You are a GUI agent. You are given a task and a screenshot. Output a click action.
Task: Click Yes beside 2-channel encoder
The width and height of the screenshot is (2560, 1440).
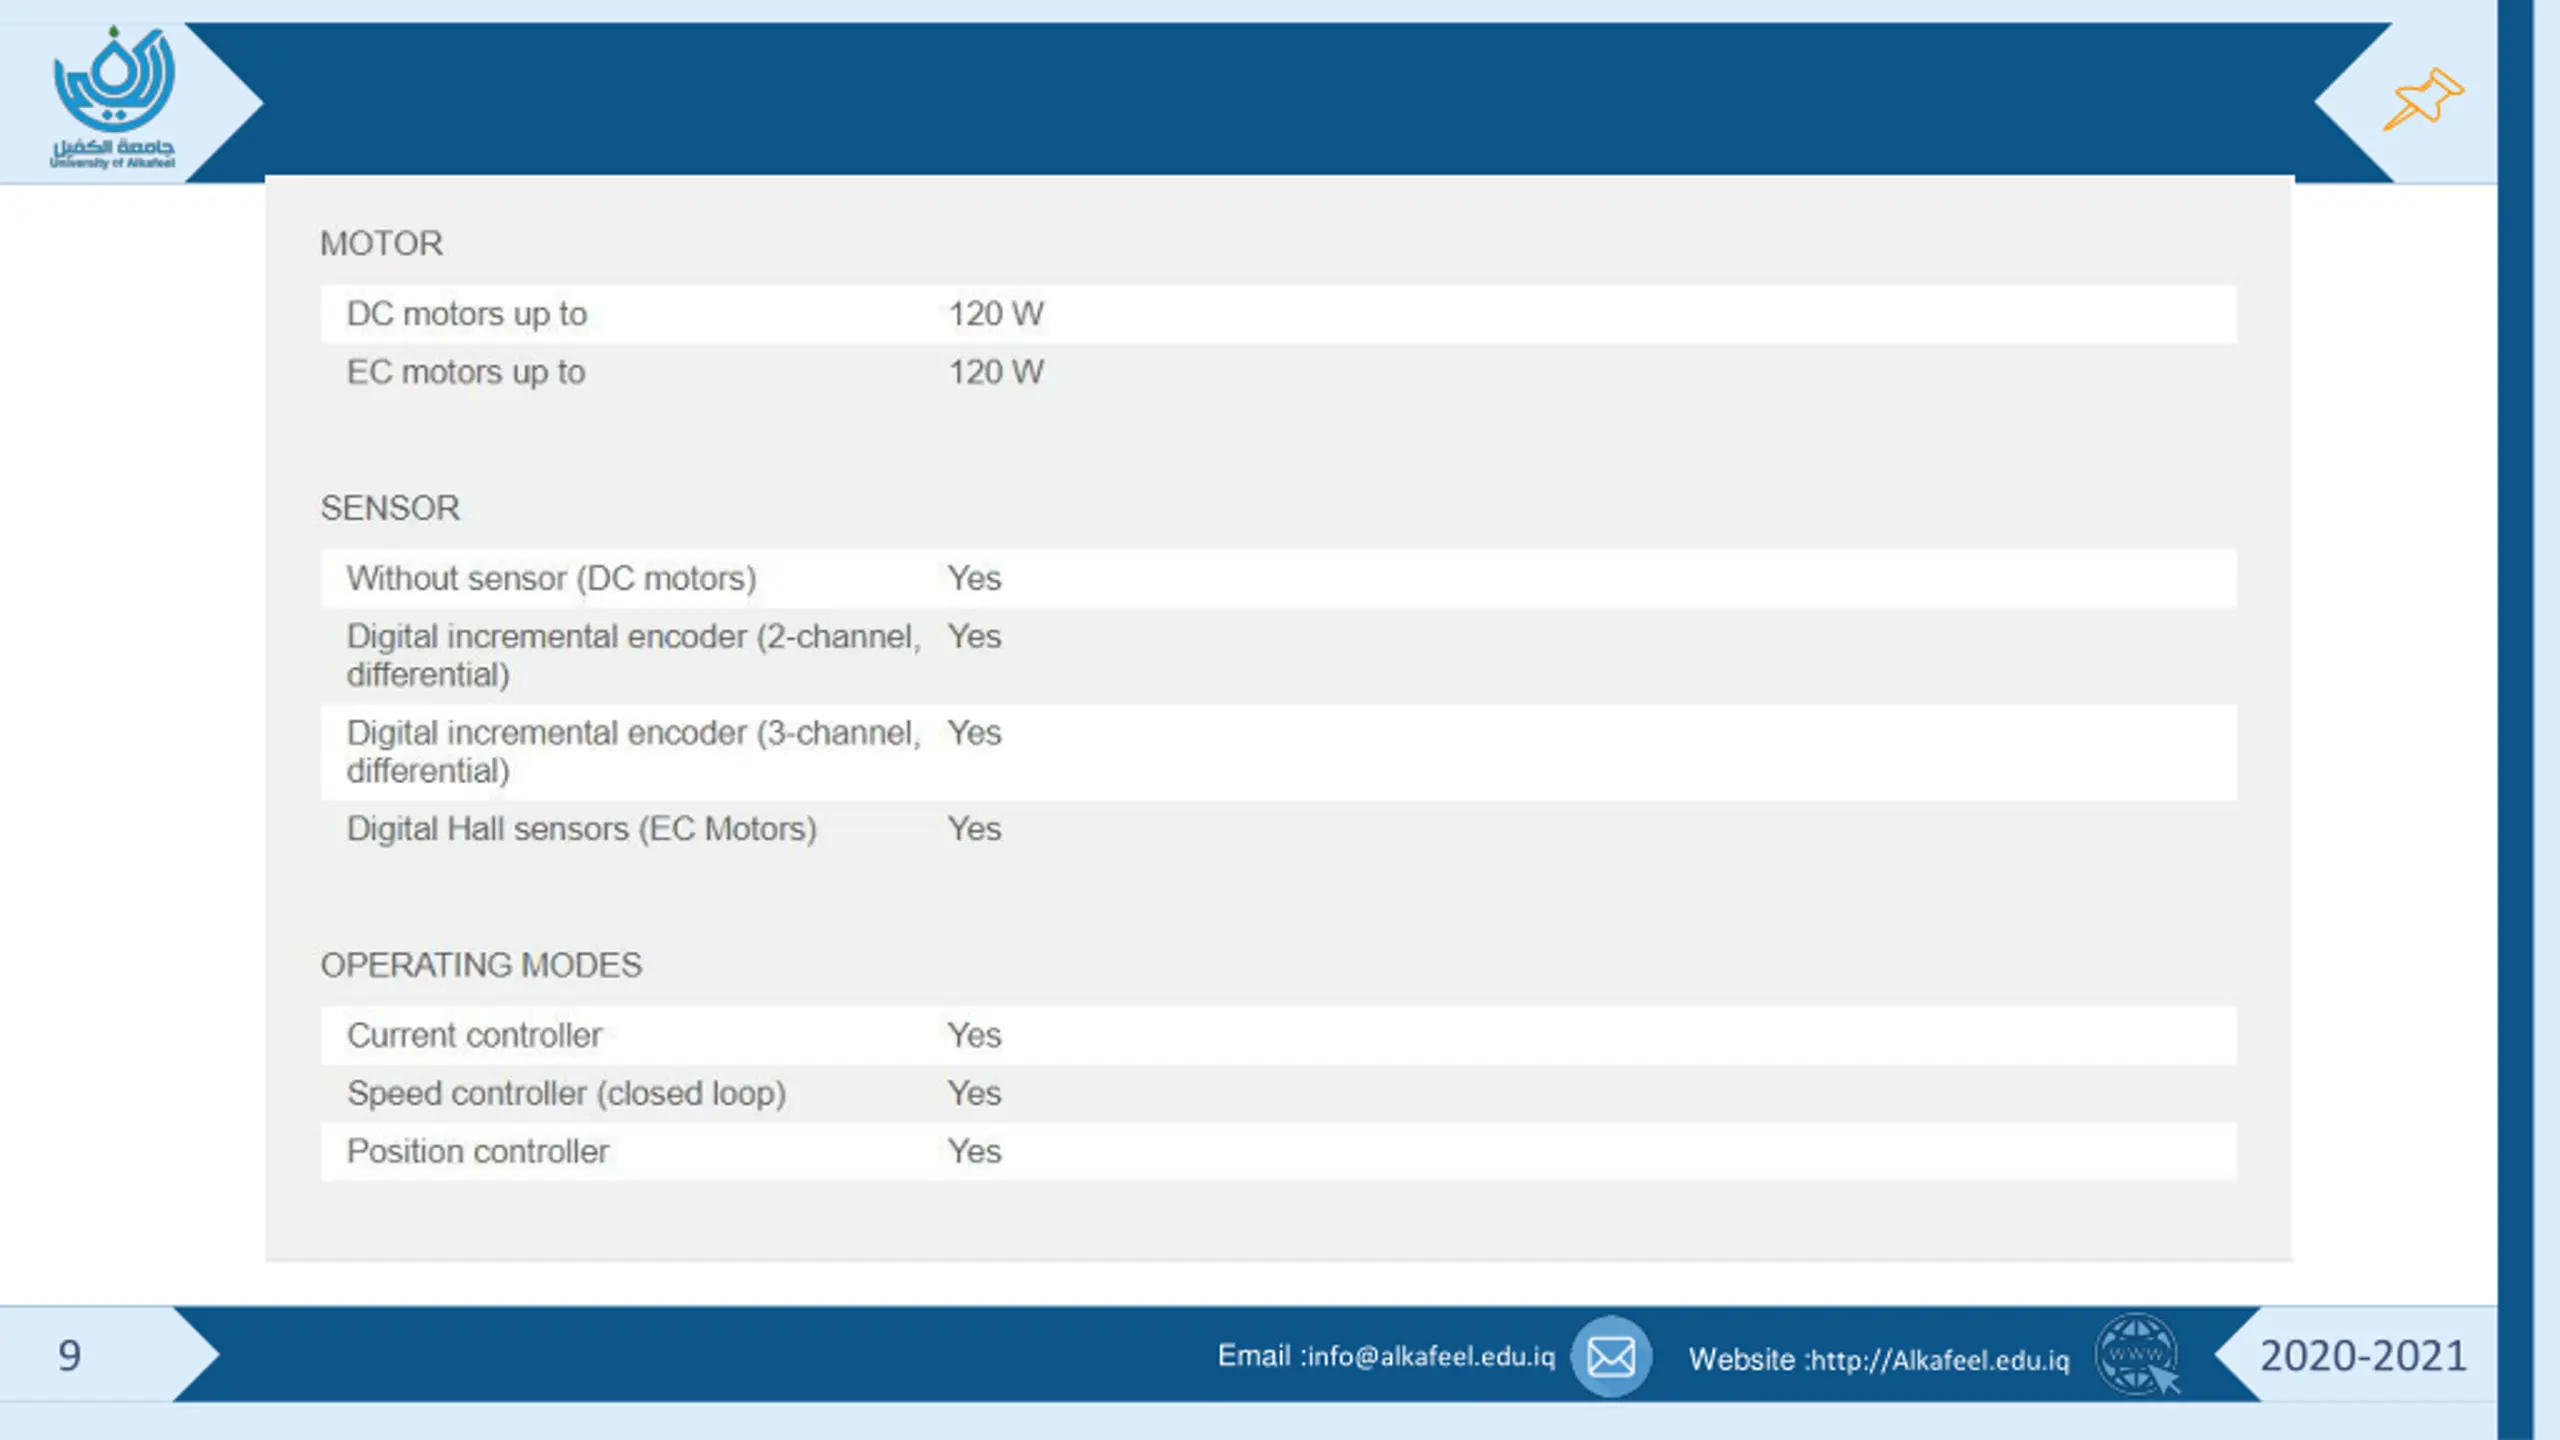(x=974, y=636)
